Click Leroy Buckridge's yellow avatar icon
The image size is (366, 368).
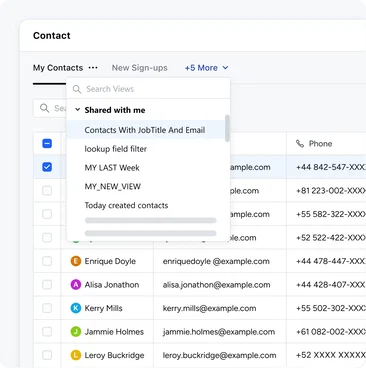tap(76, 355)
